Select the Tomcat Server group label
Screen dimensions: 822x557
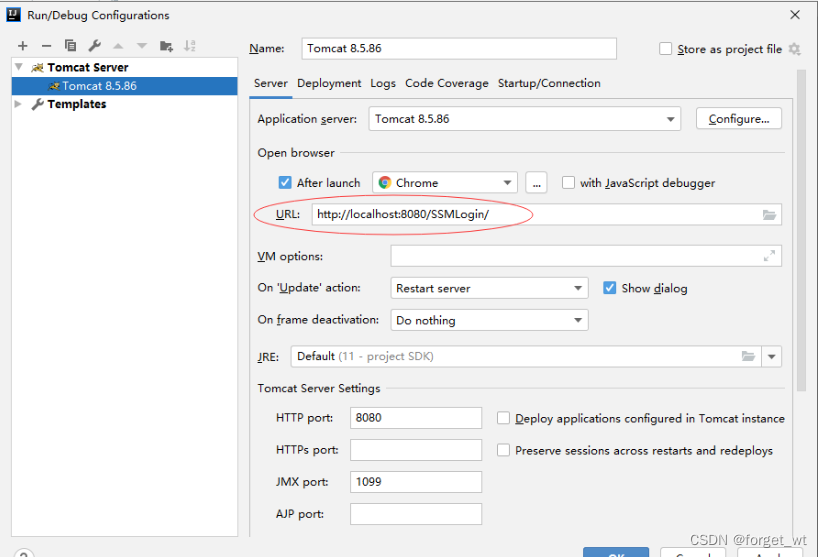[88, 68]
